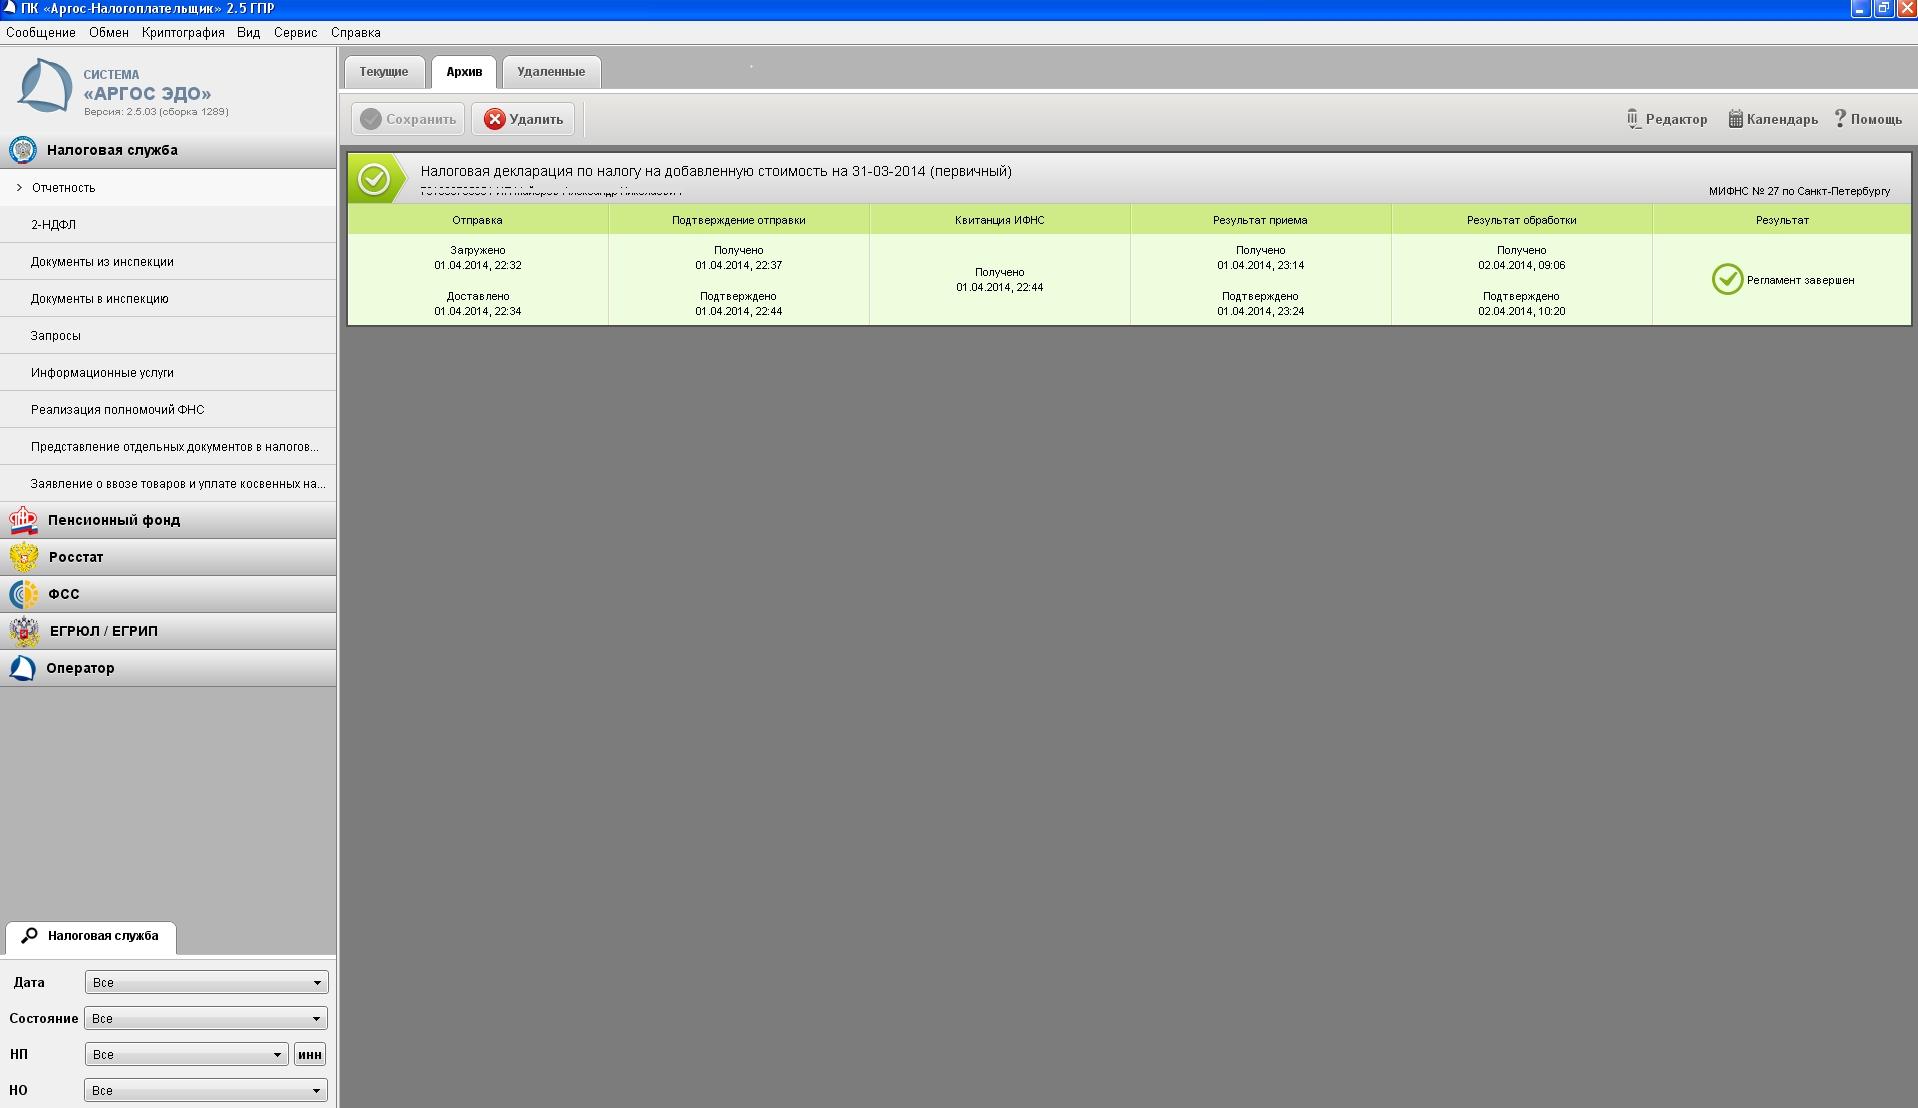Open the НО filter dropdown
1918x1108 pixels.
click(x=206, y=1090)
